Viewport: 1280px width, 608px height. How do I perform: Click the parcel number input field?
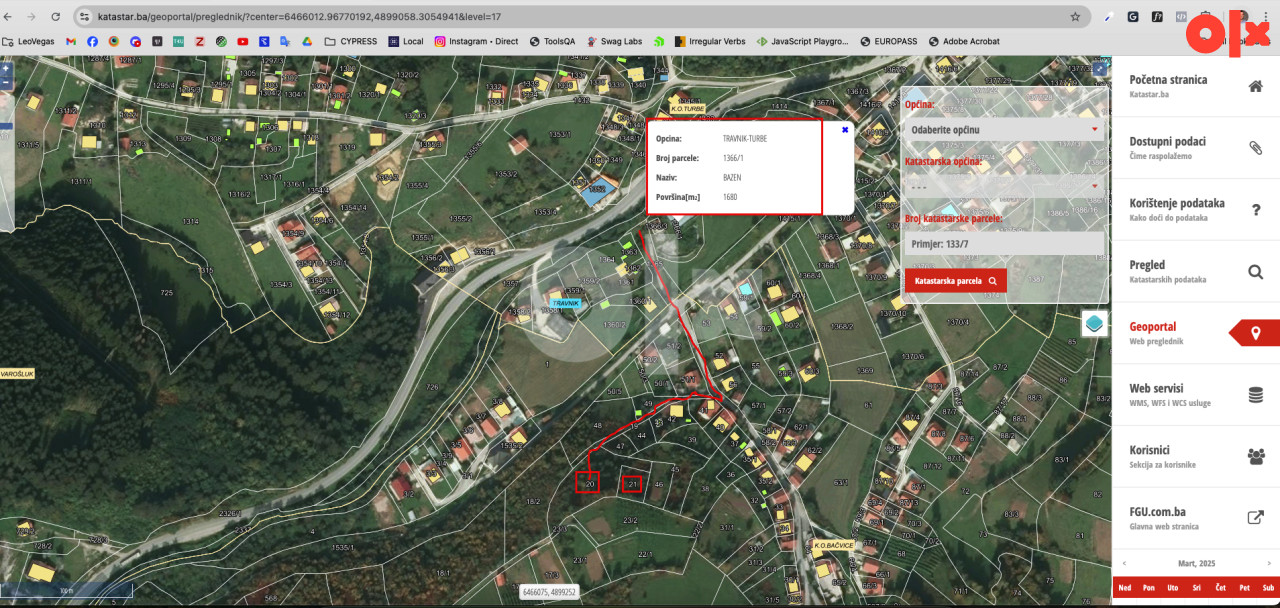(x=1004, y=243)
